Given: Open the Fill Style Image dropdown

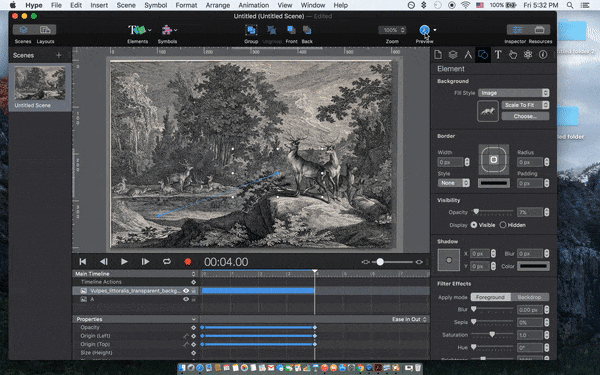Looking at the screenshot, I should point(514,93).
